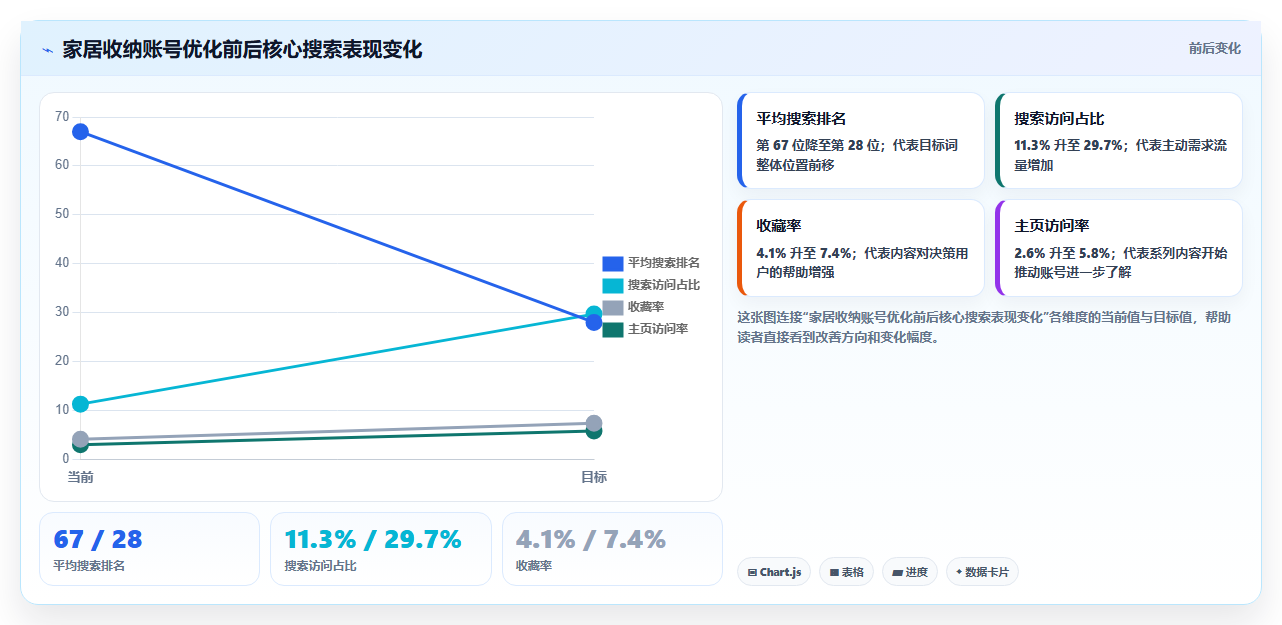
Task: Select the blue 平均搜索排名 point at 目标
Action: [594, 322]
